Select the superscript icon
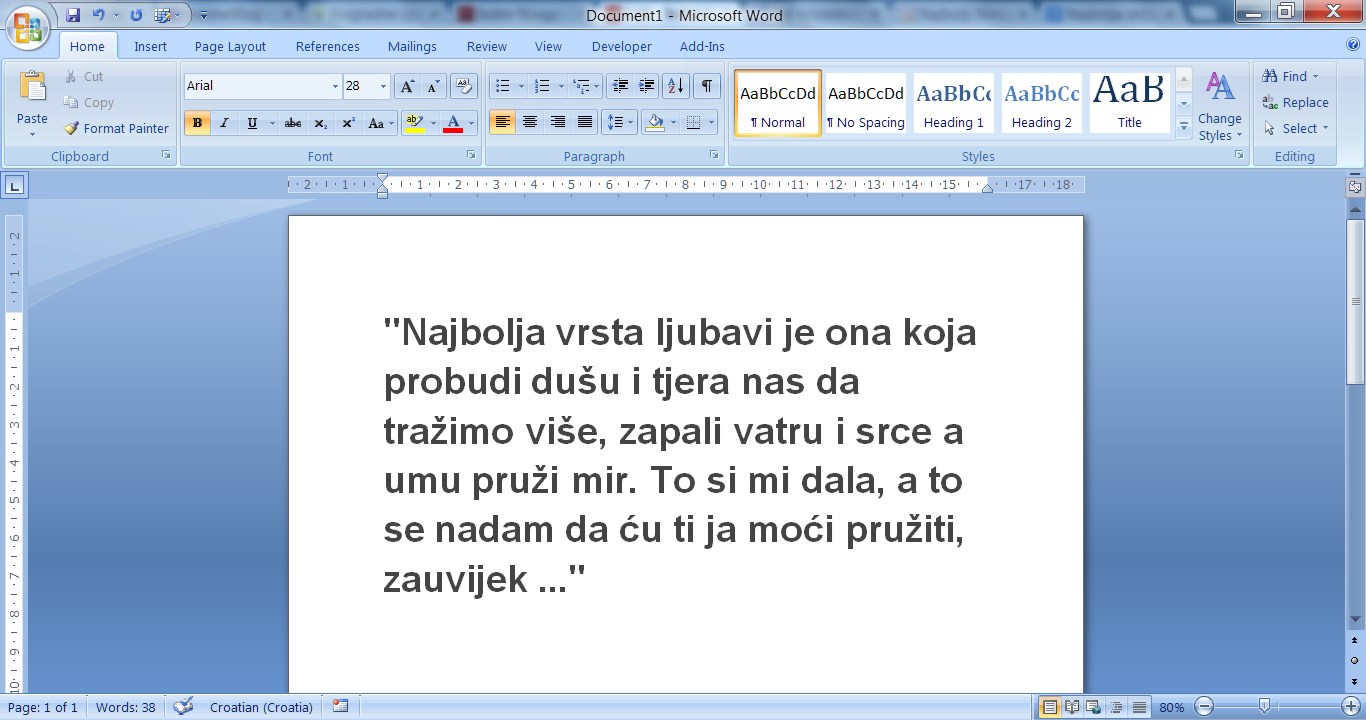Screen dimensions: 1366x720 [347, 123]
